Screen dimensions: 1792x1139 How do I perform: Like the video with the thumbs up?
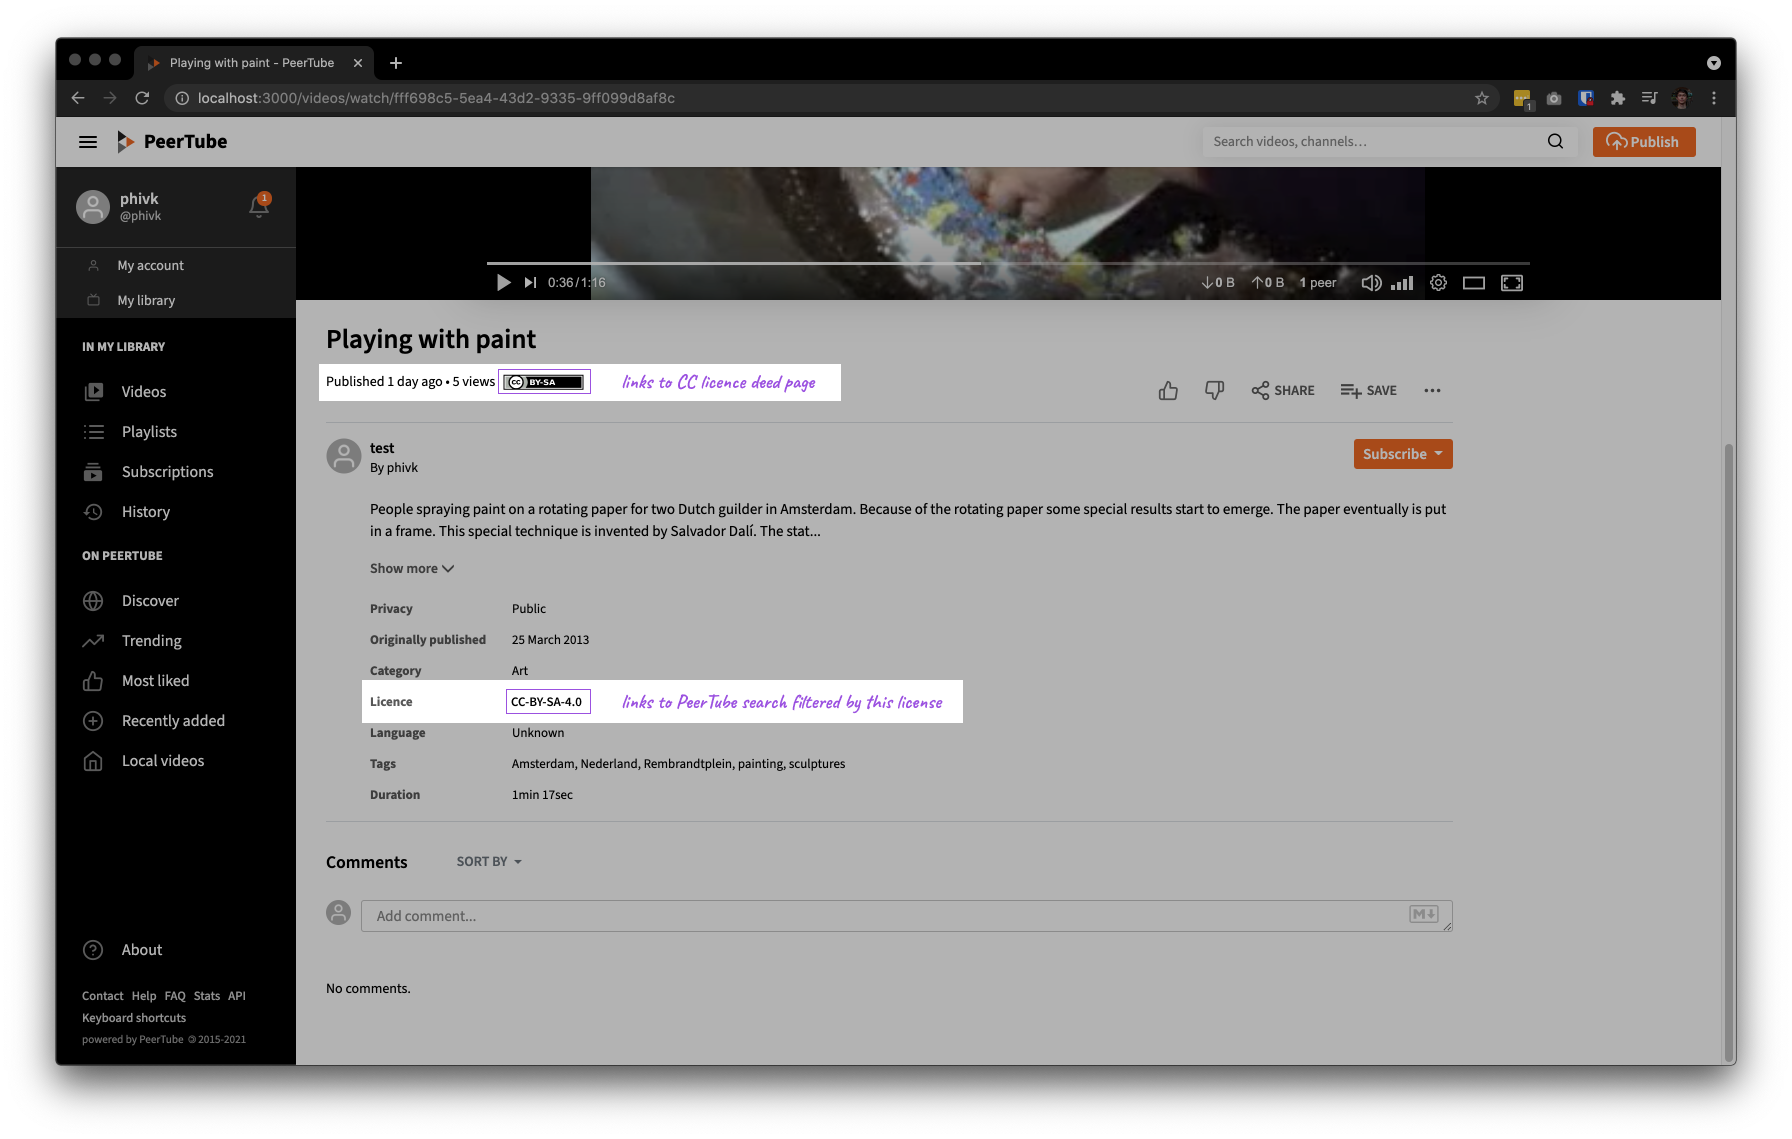tap(1167, 390)
